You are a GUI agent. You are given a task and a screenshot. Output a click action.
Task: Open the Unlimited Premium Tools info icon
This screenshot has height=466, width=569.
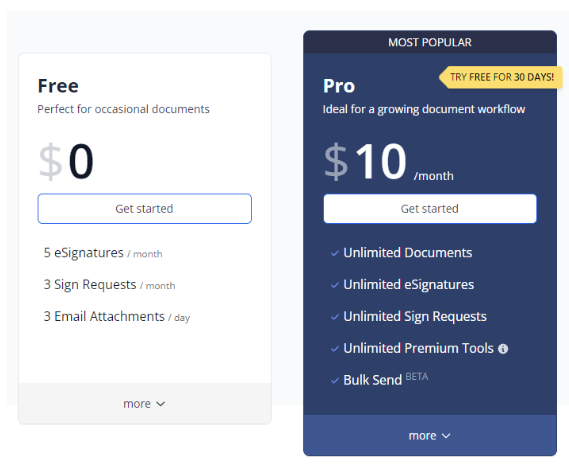503,349
